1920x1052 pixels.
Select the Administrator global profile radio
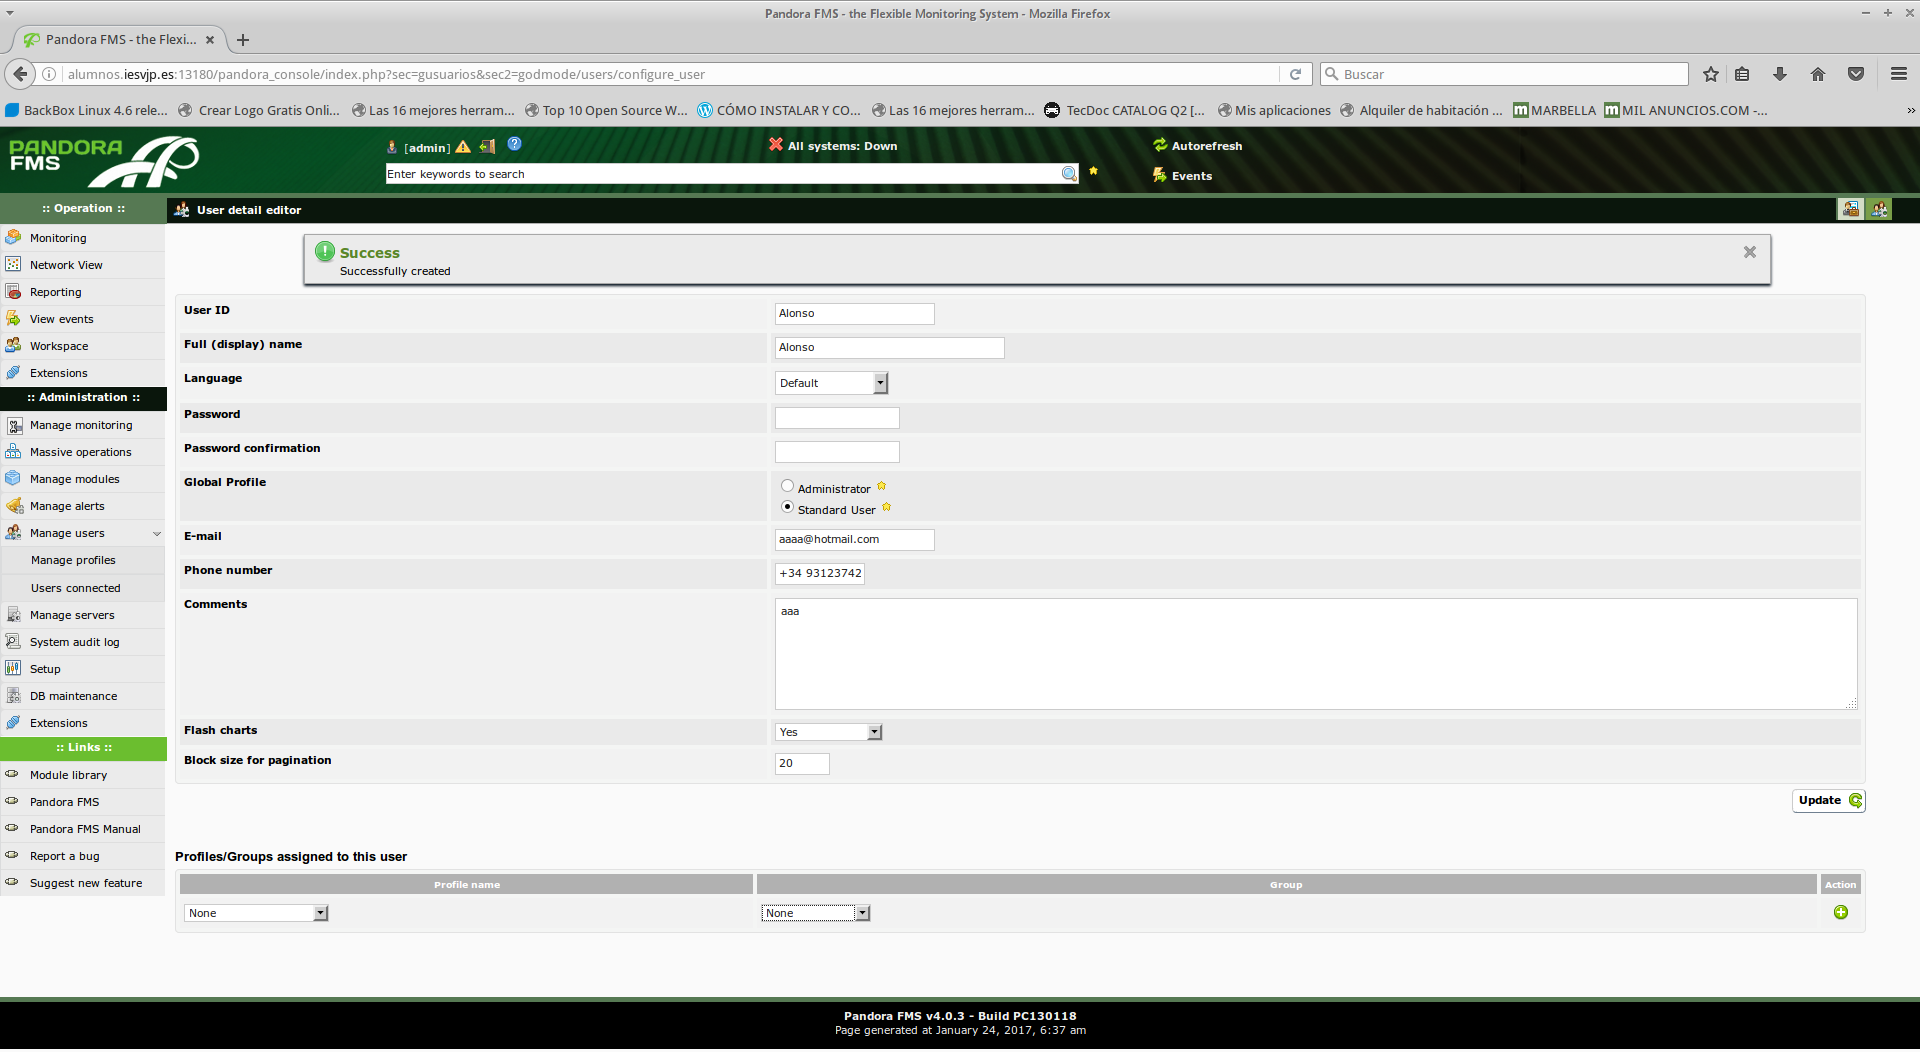787,487
